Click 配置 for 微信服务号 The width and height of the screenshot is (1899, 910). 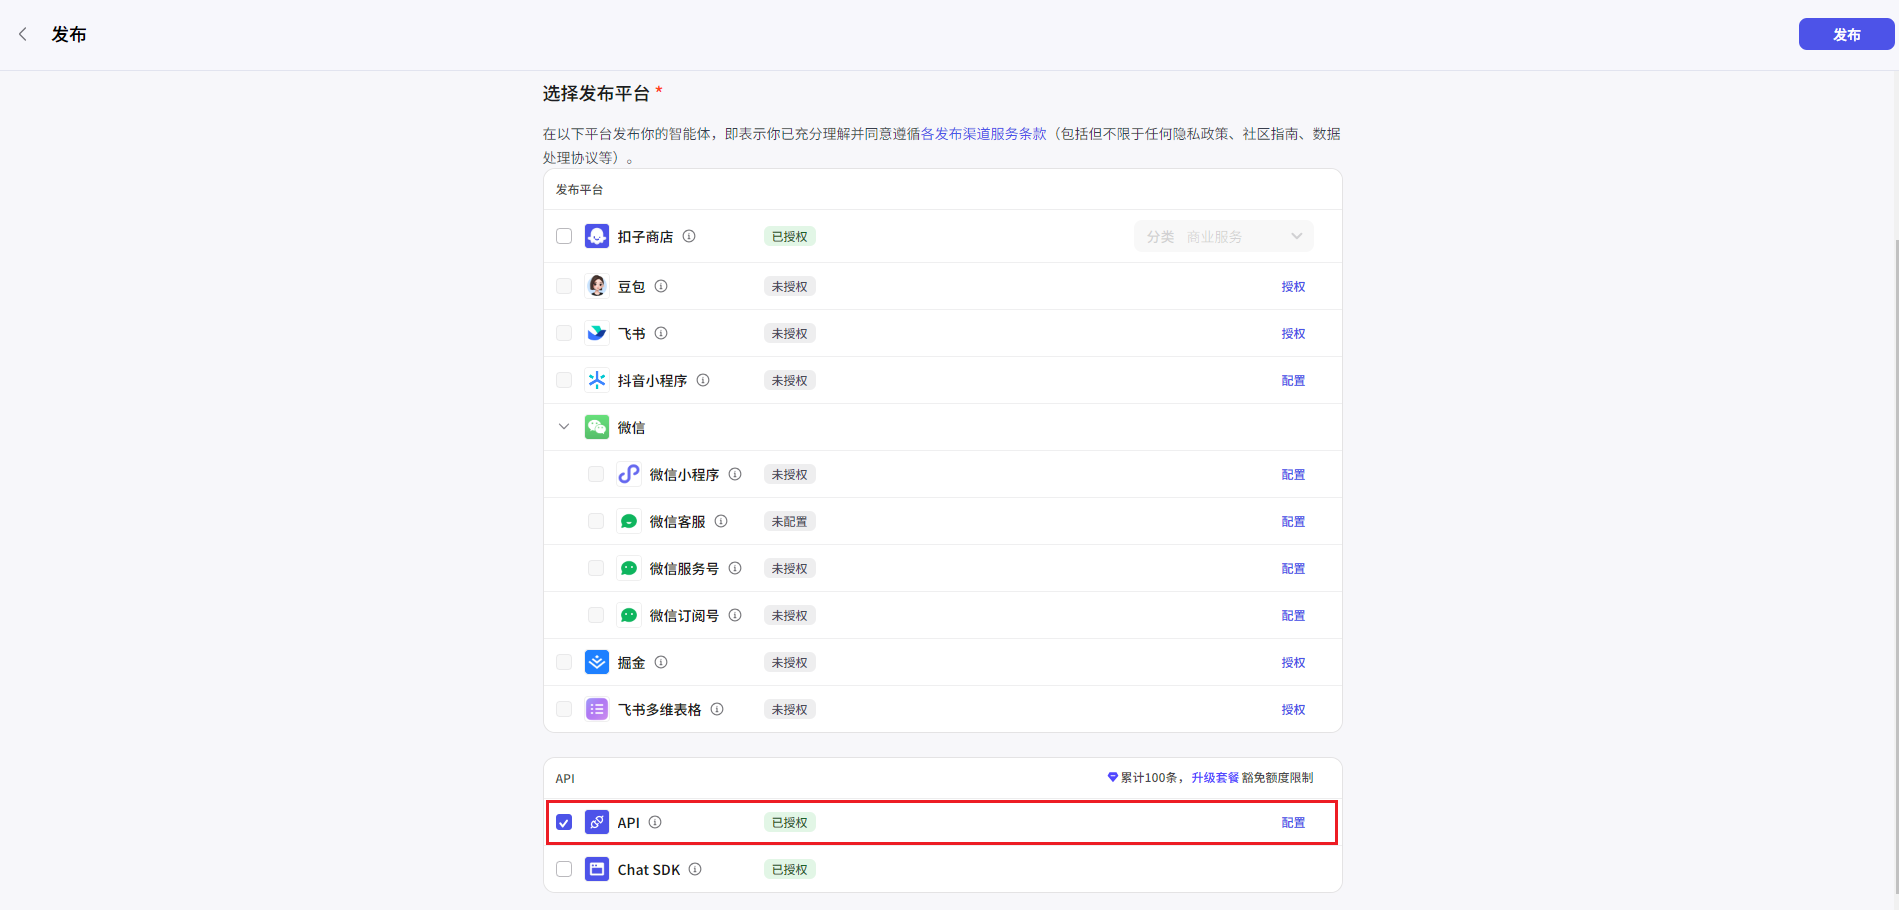tap(1293, 568)
